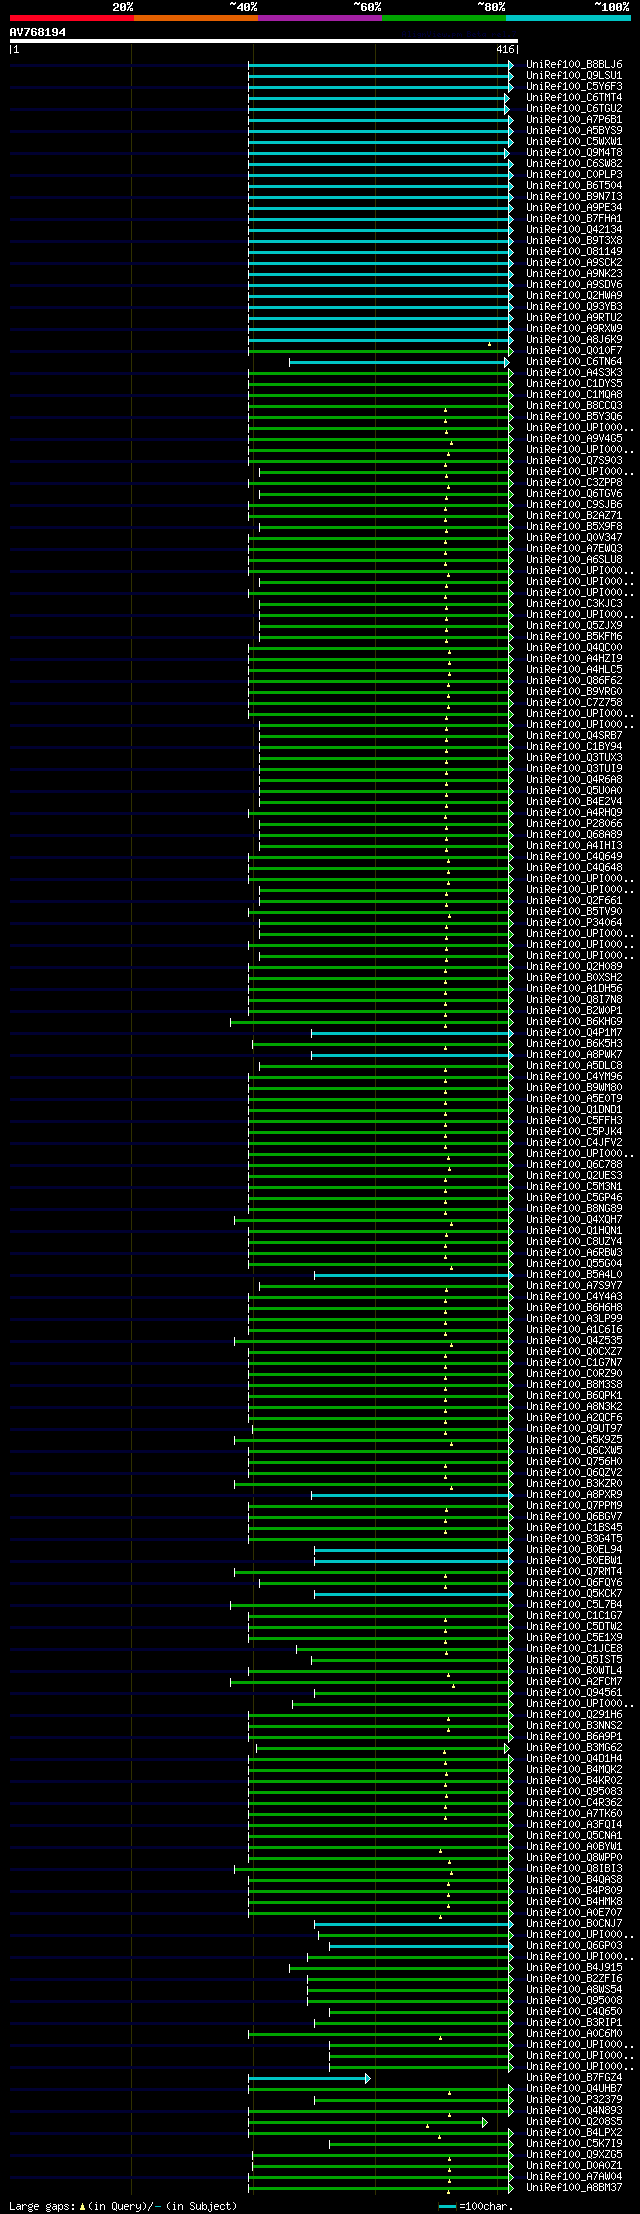Select label UniRef100_A9NK23

[x=574, y=273]
